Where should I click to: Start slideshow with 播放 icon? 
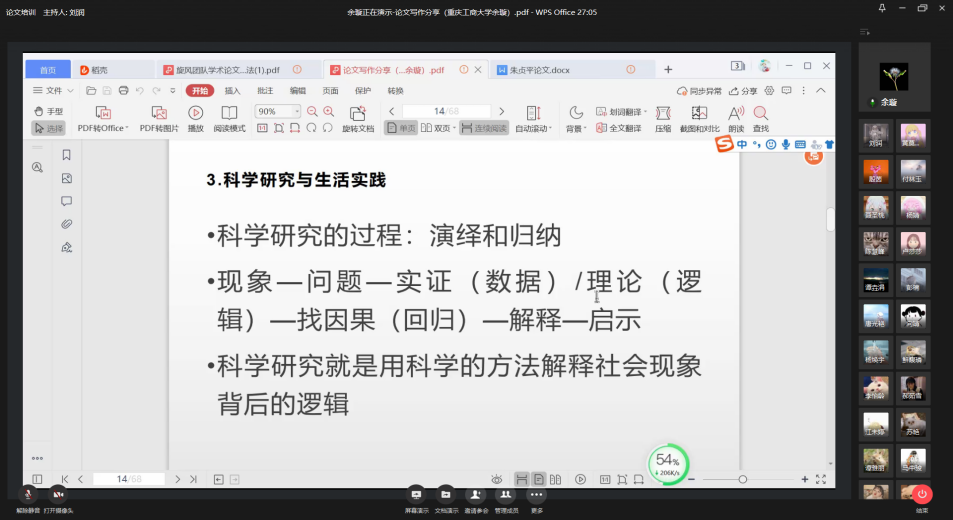pos(196,112)
